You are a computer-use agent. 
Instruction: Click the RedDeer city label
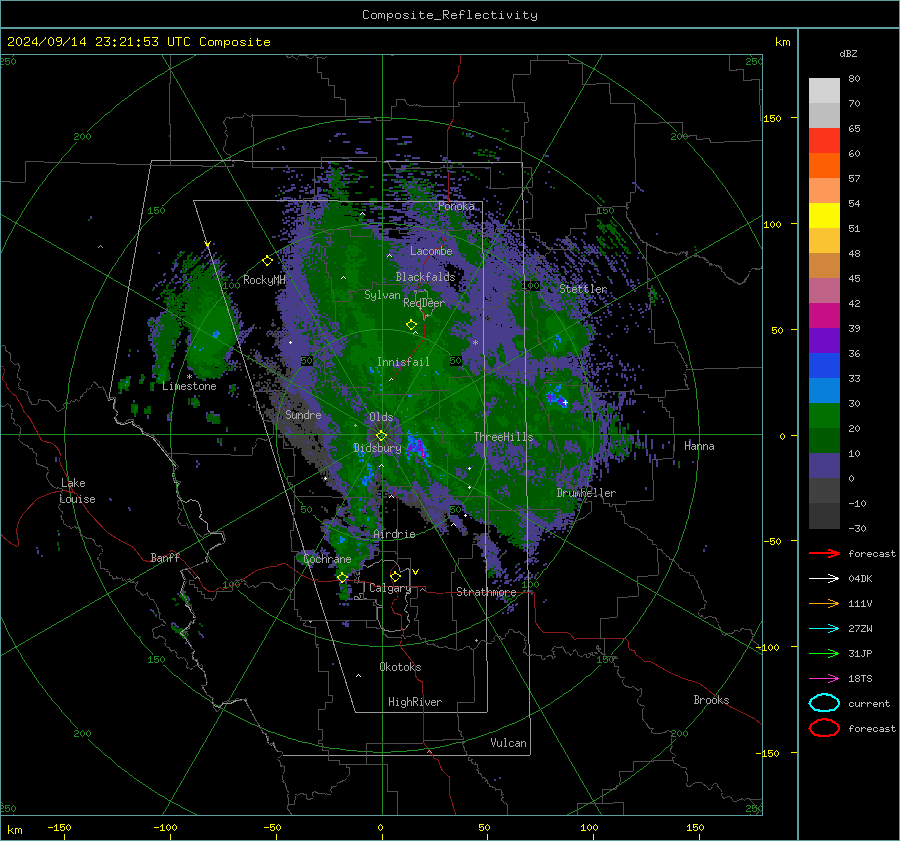(424, 303)
